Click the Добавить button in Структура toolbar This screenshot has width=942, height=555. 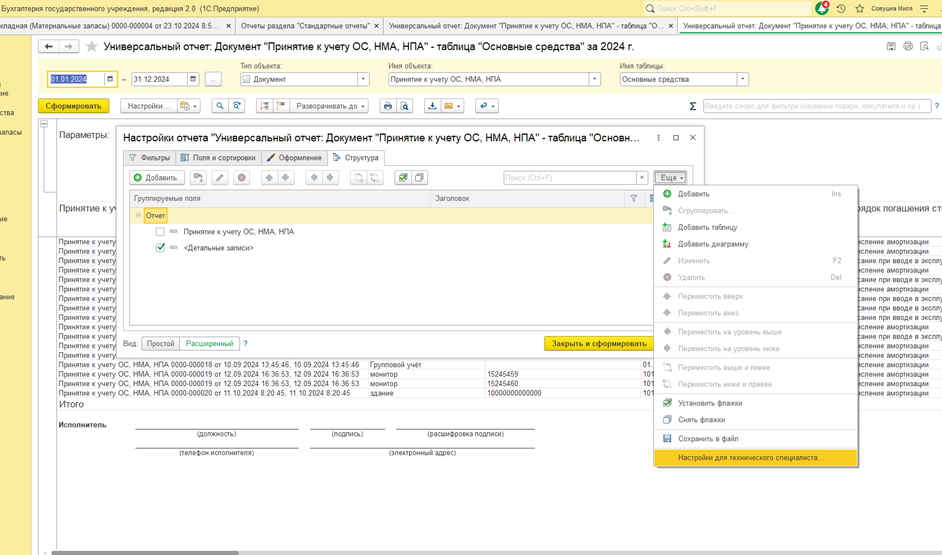[156, 177]
